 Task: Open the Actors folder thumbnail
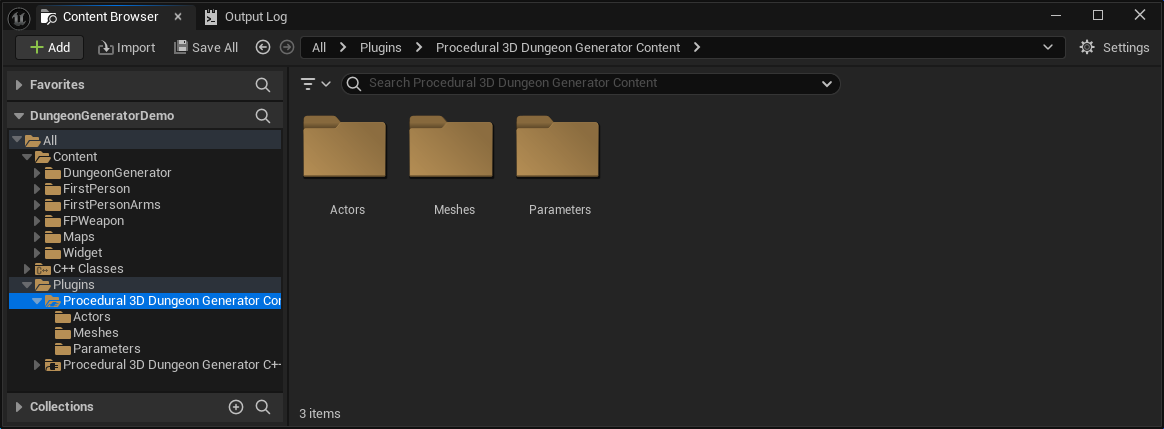(344, 147)
